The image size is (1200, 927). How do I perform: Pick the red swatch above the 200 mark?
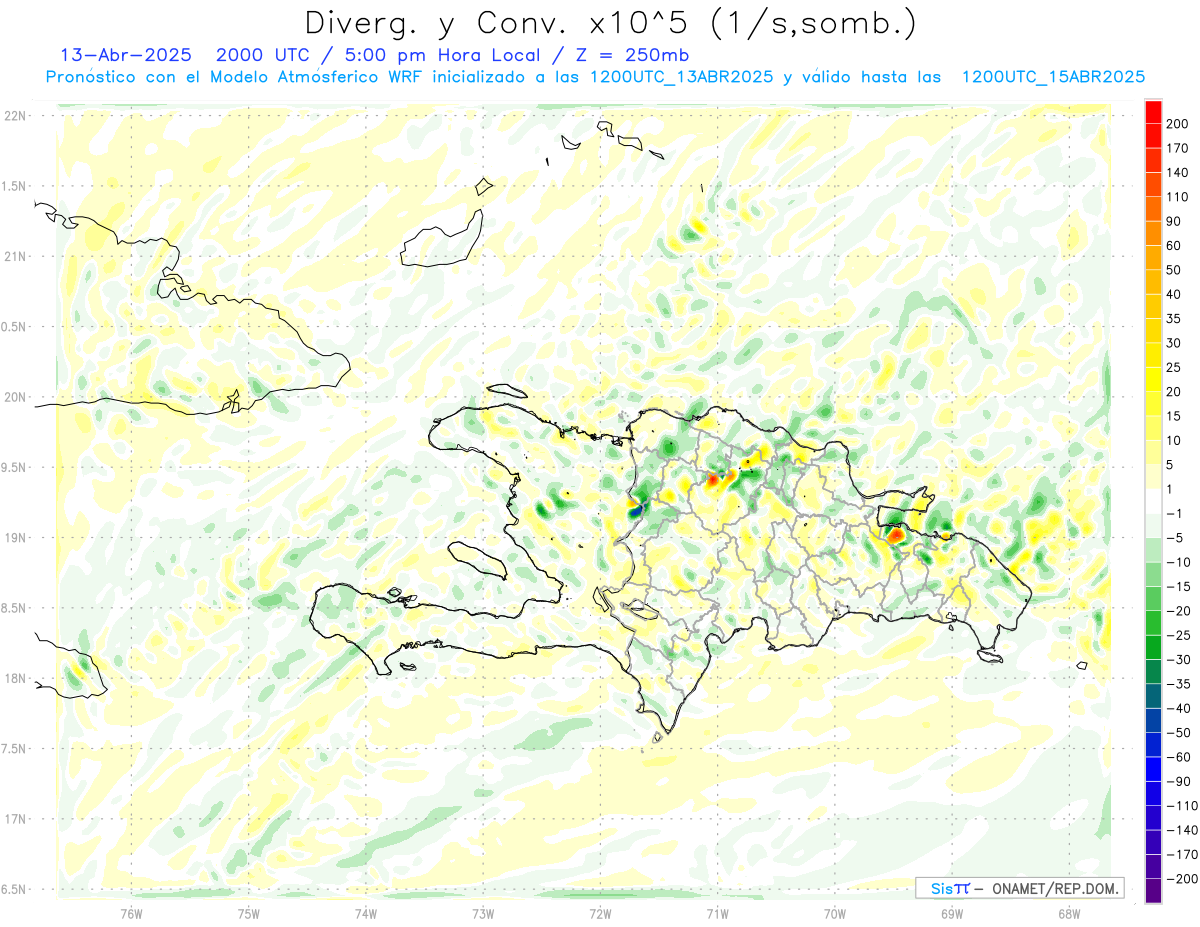(x=1153, y=112)
